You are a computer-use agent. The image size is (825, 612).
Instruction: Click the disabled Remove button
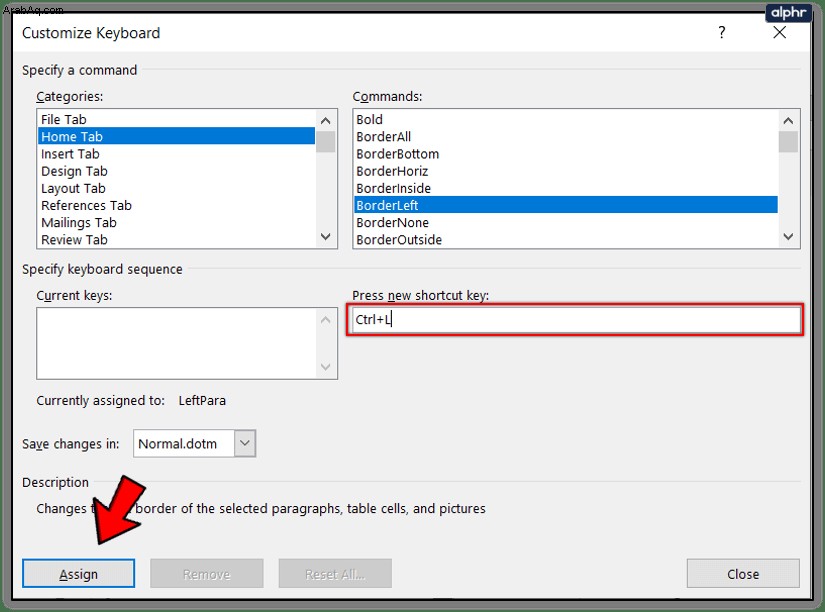207,574
